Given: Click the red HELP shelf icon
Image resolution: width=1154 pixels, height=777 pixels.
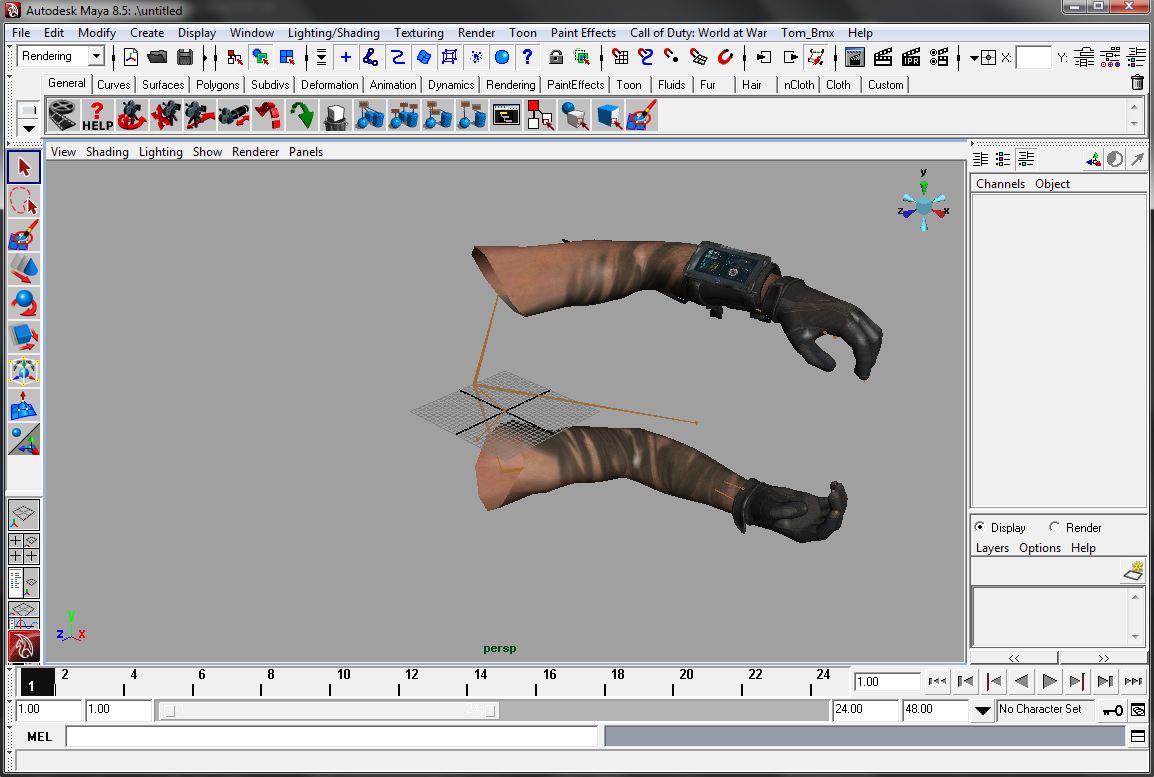Looking at the screenshot, I should [97, 116].
